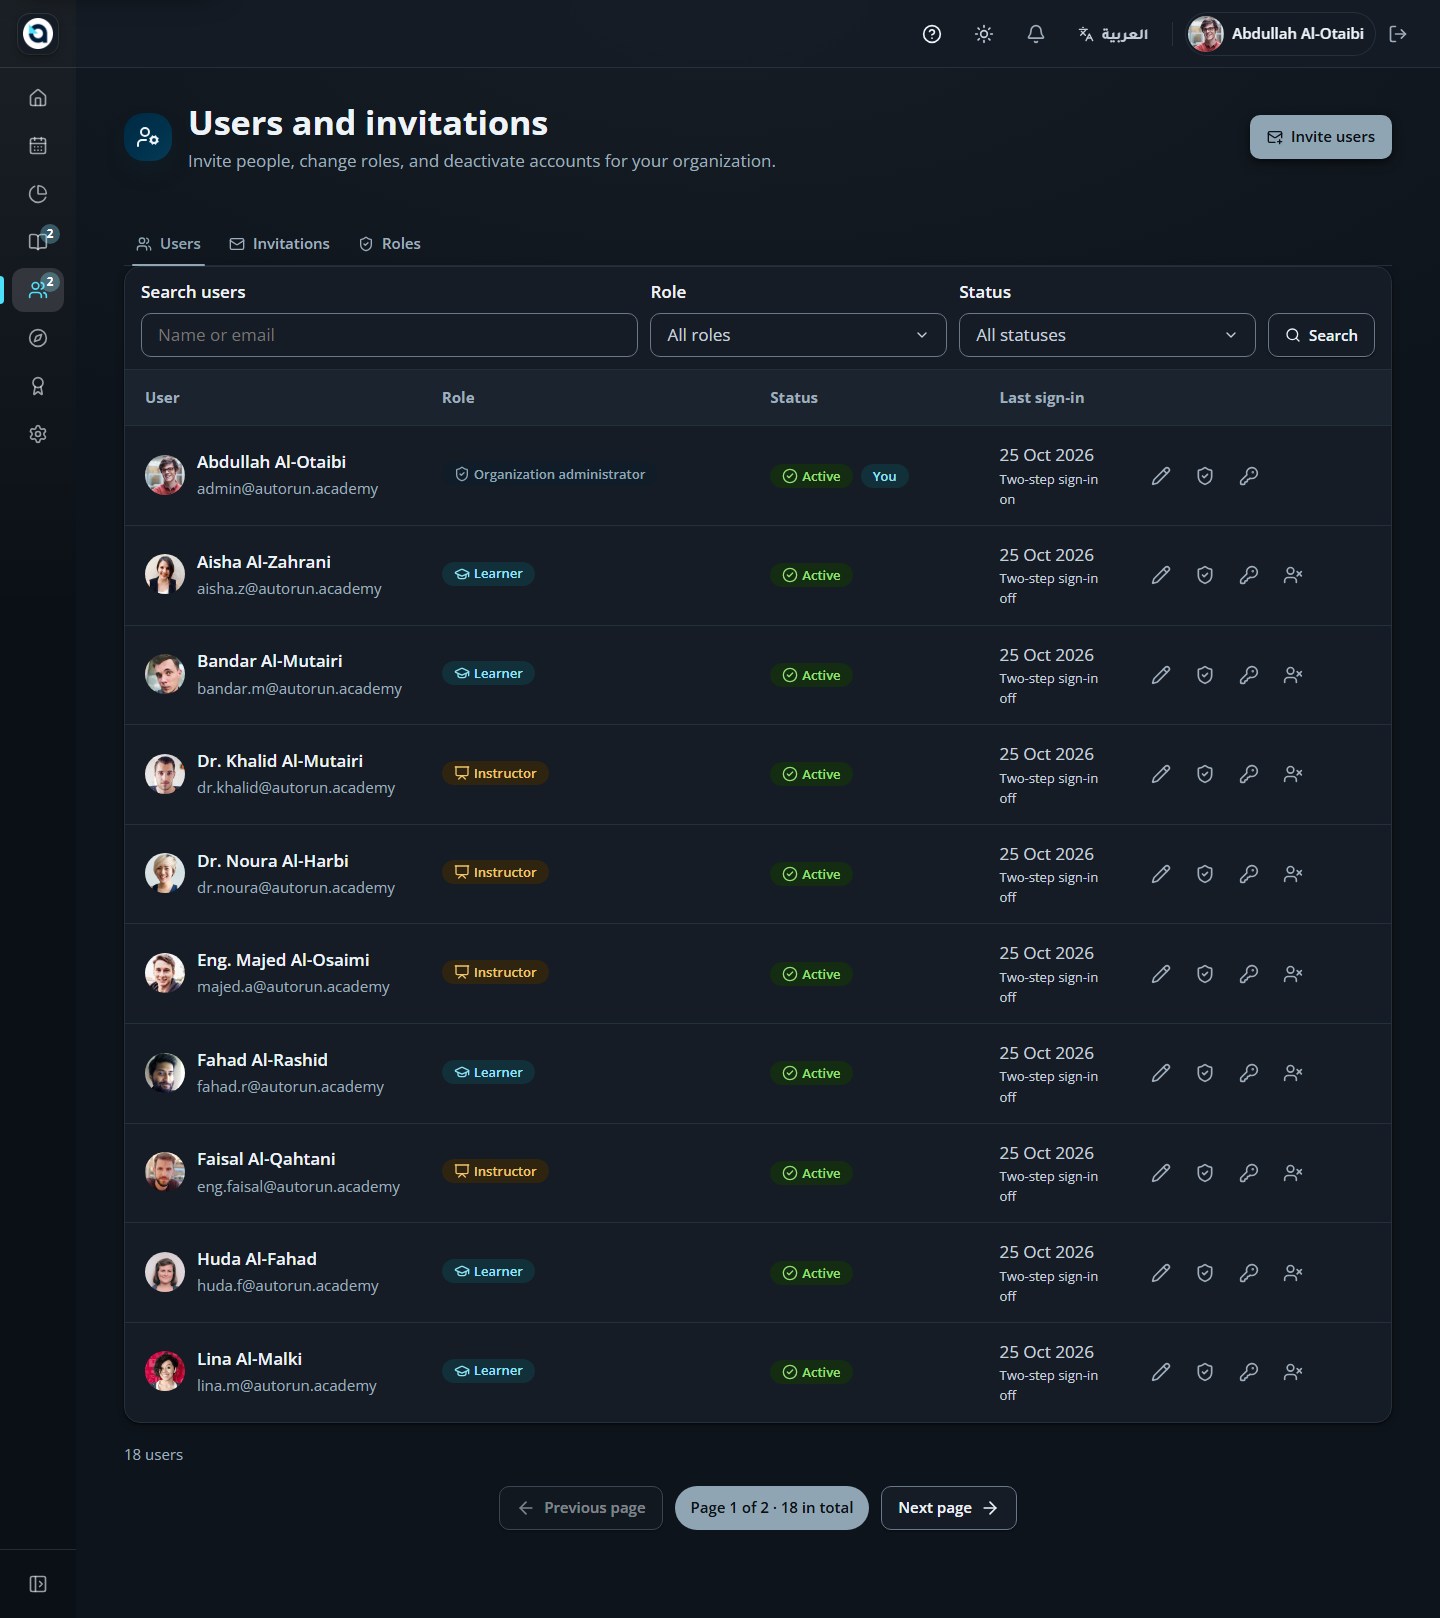Viewport: 1440px width, 1618px height.
Task: Click the Invite users button
Action: click(x=1321, y=137)
